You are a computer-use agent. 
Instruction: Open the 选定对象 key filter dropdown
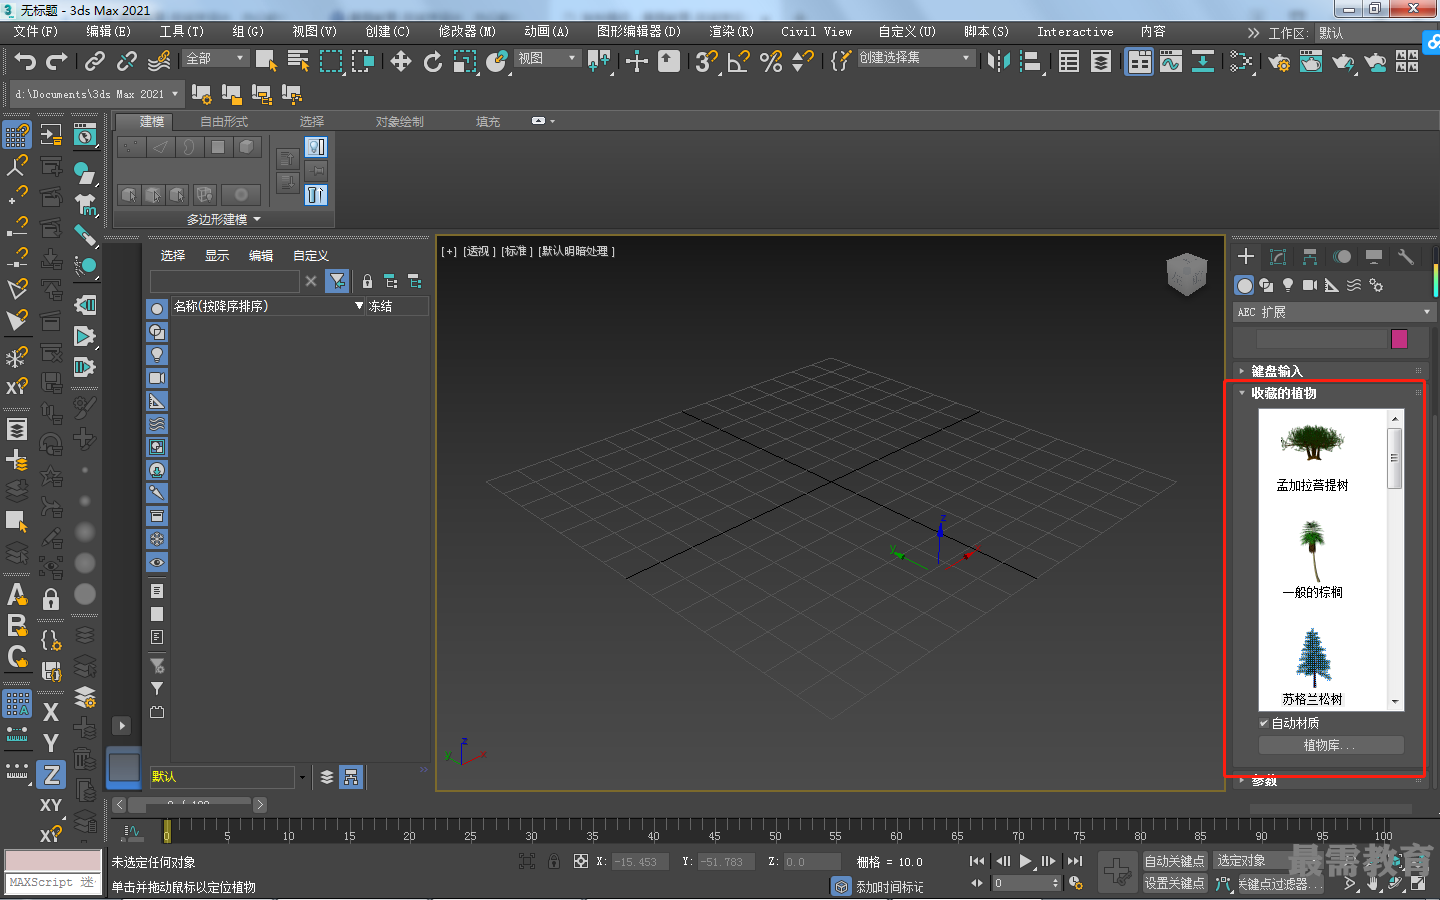[1250, 861]
